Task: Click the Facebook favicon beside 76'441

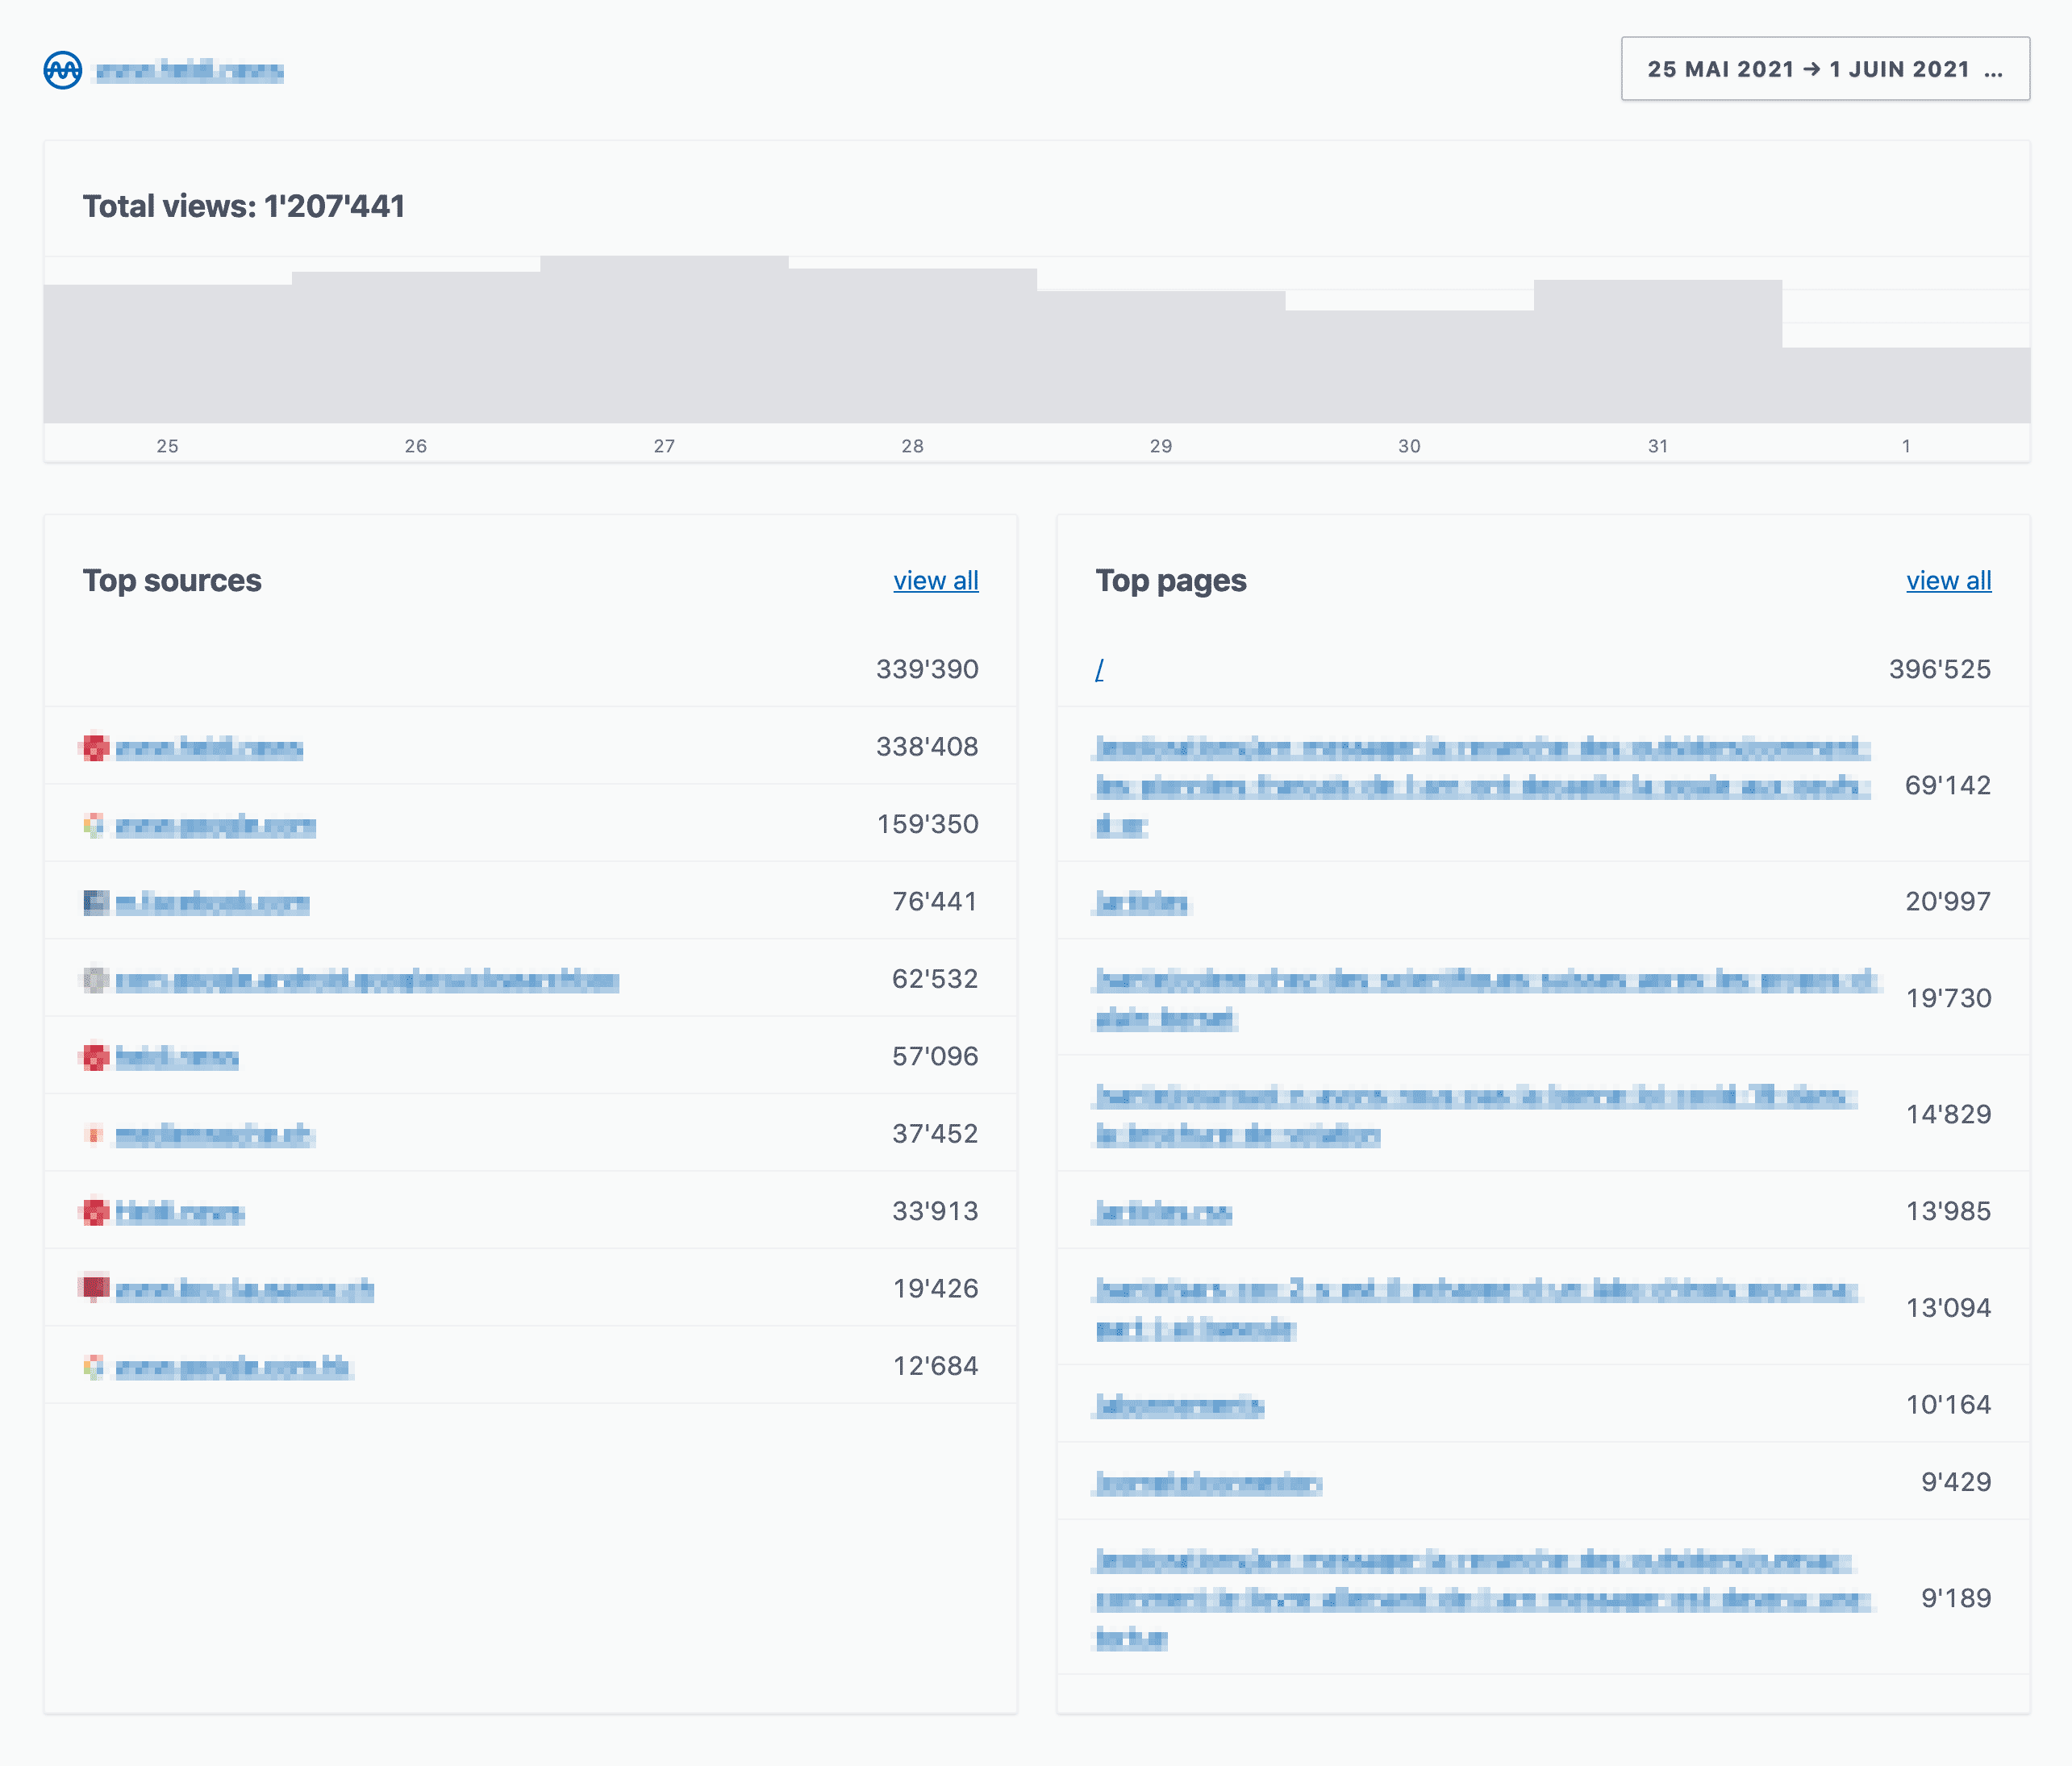Action: point(94,902)
